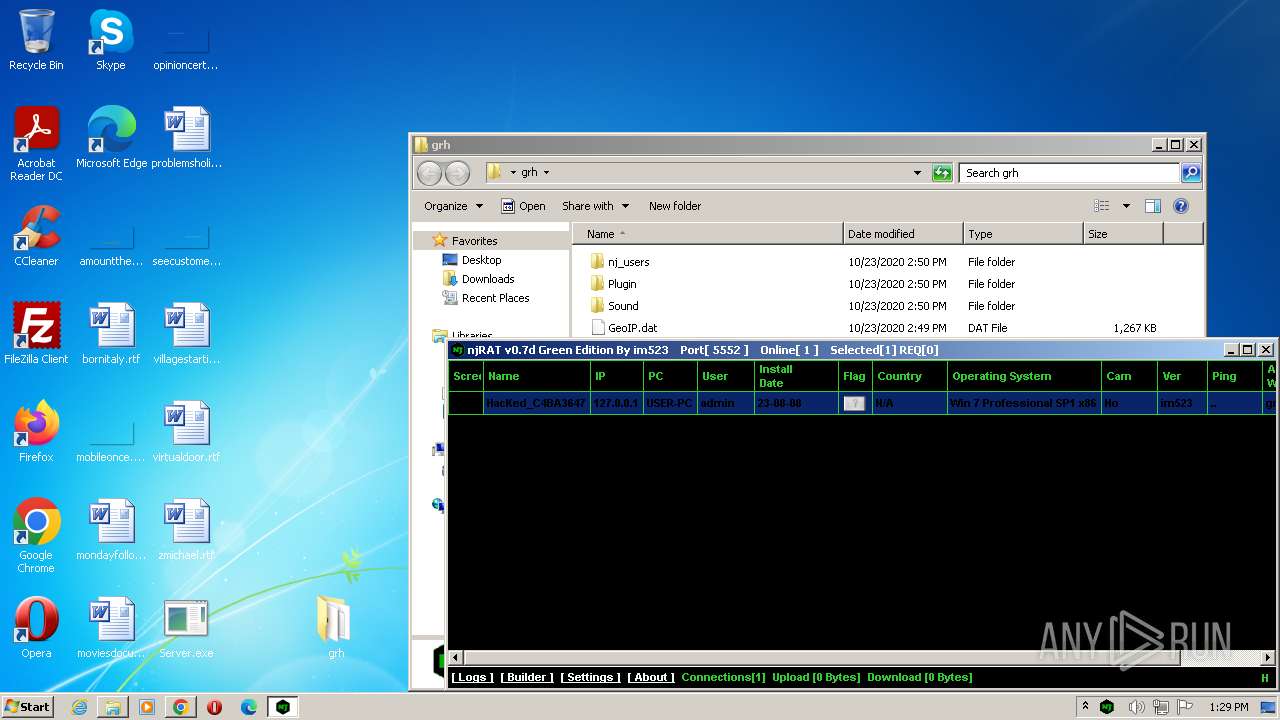This screenshot has width=1280, height=720.
Task: Select mondayfollo document on desktop
Action: click(x=111, y=530)
